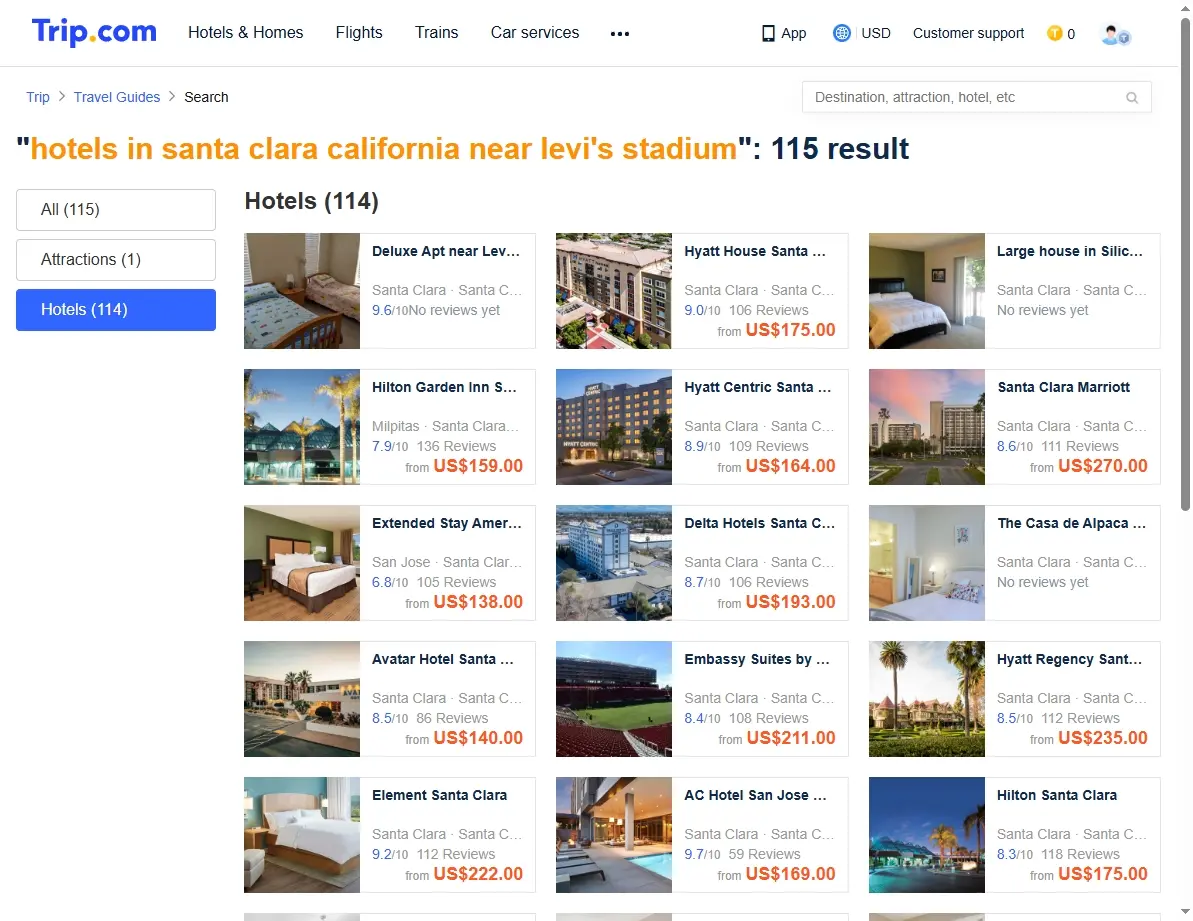Screen dimensions: 1193x921
Task: Click the search magnifier icon
Action: [x=1132, y=97]
